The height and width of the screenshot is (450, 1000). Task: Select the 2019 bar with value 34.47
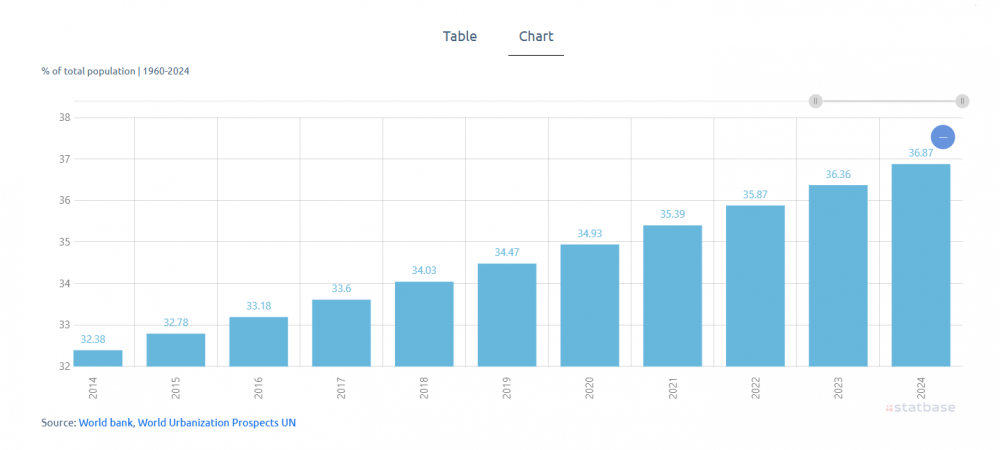[x=507, y=314]
